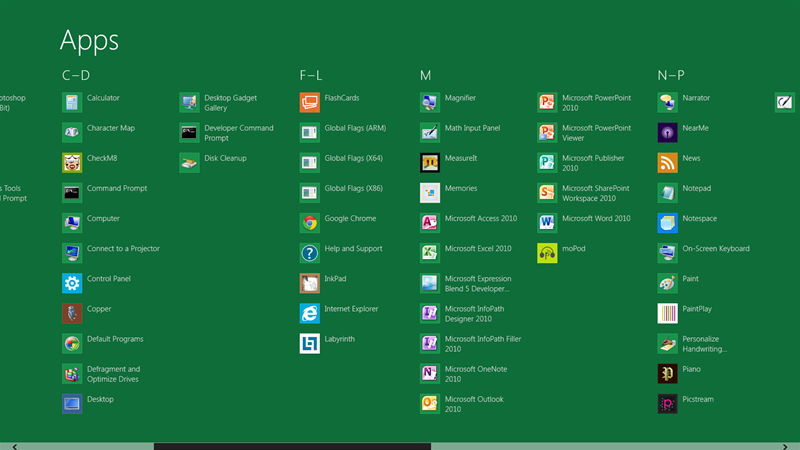Launch Developer Command Prompt icon
The height and width of the screenshot is (450, 800).
pyautogui.click(x=189, y=133)
